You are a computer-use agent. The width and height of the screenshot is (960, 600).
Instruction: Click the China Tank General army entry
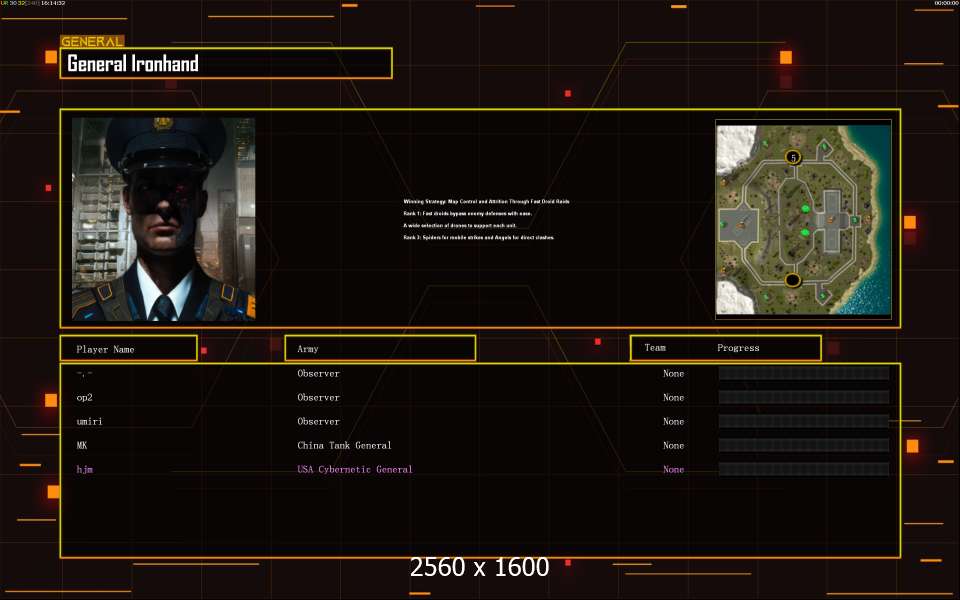(344, 445)
